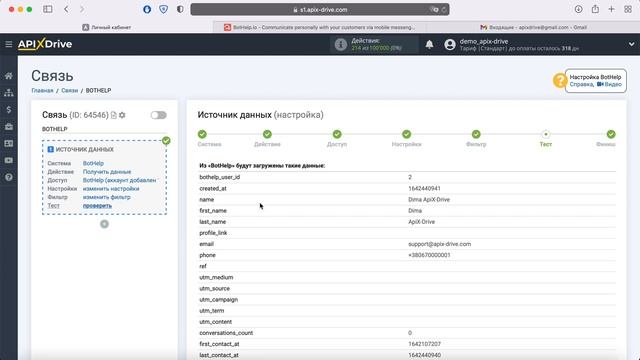
Task: Open the dollar billing icon in sidebar
Action: point(9,110)
